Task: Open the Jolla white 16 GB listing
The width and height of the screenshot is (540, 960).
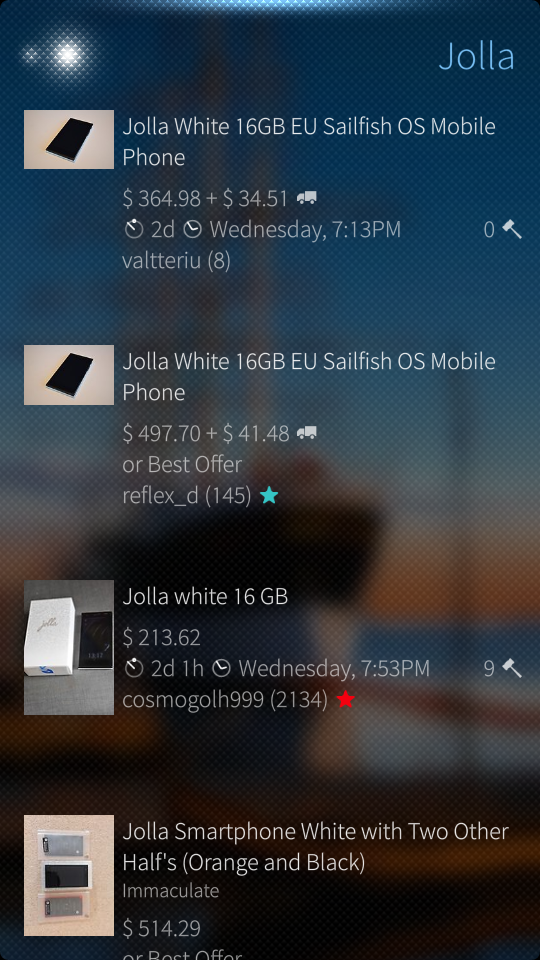Action: tap(270, 647)
